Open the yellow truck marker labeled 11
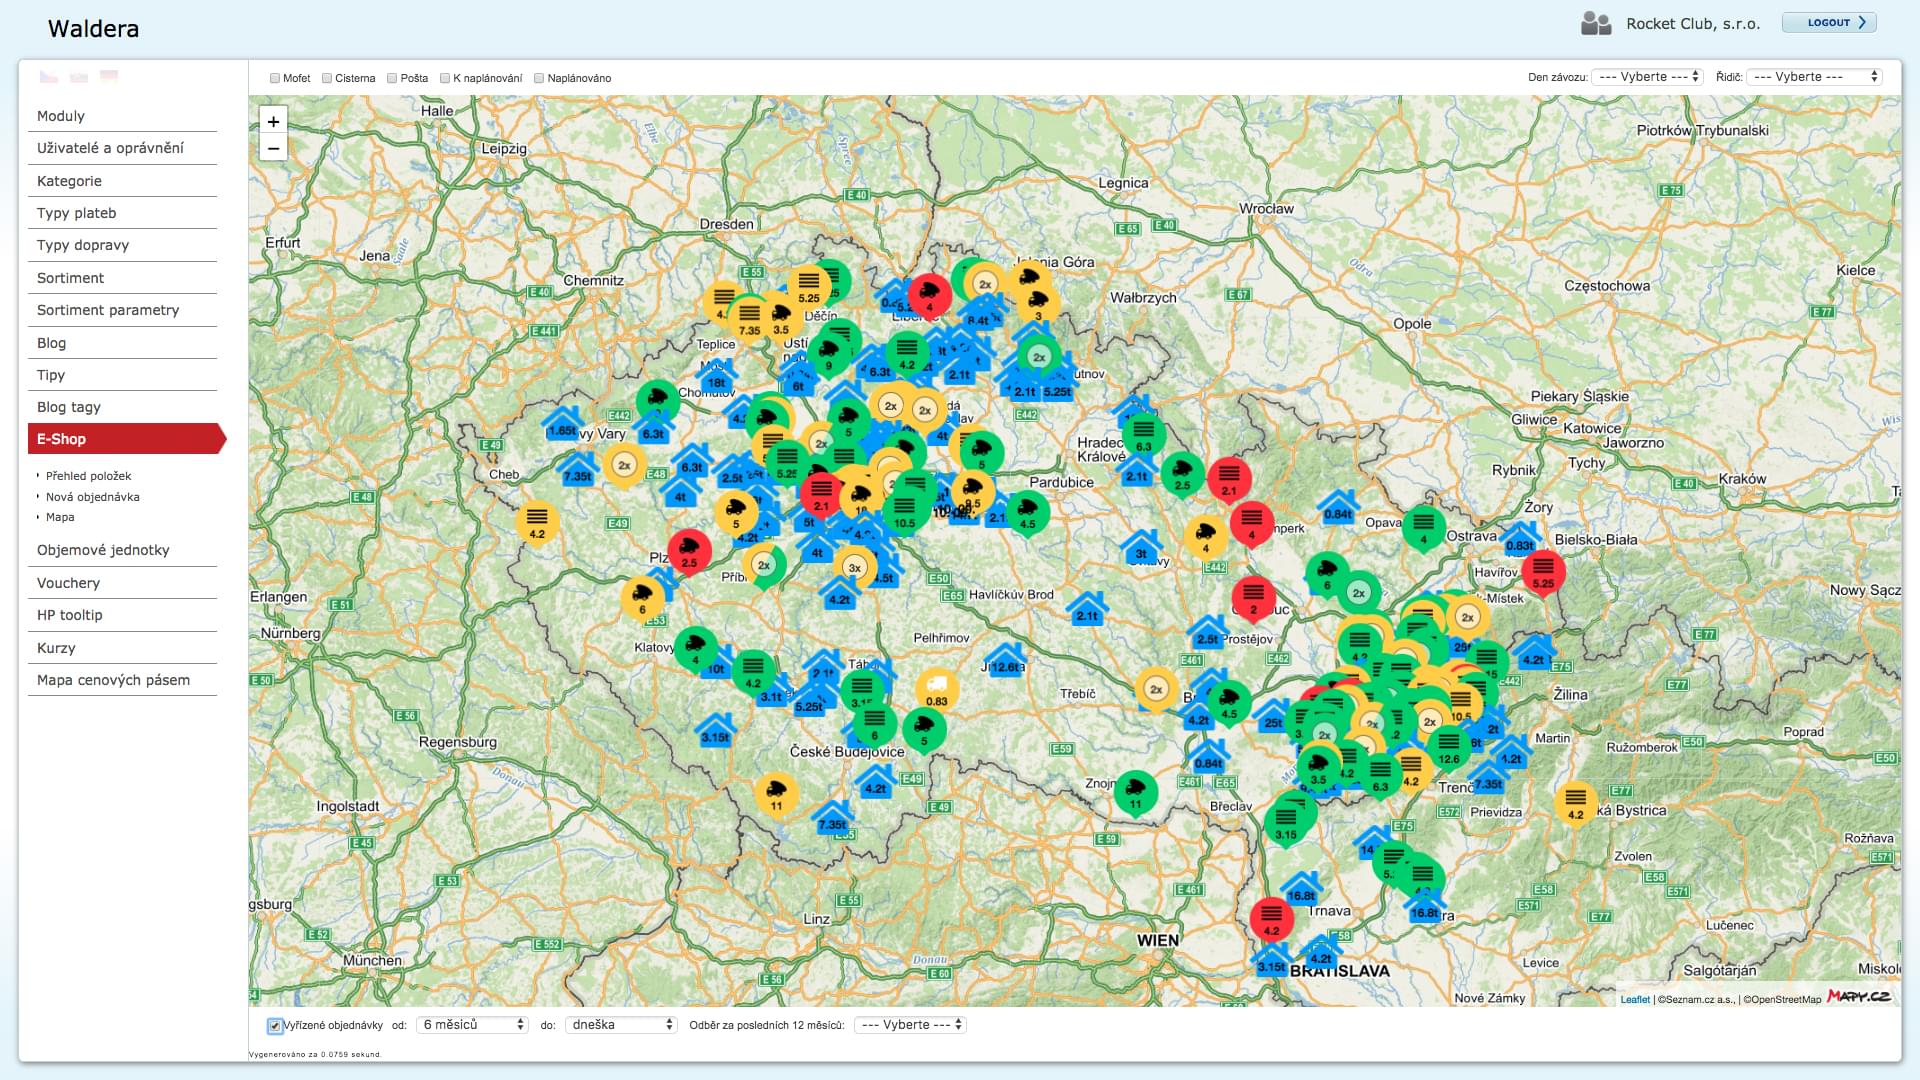Screen dimensions: 1920x1080 [776, 795]
